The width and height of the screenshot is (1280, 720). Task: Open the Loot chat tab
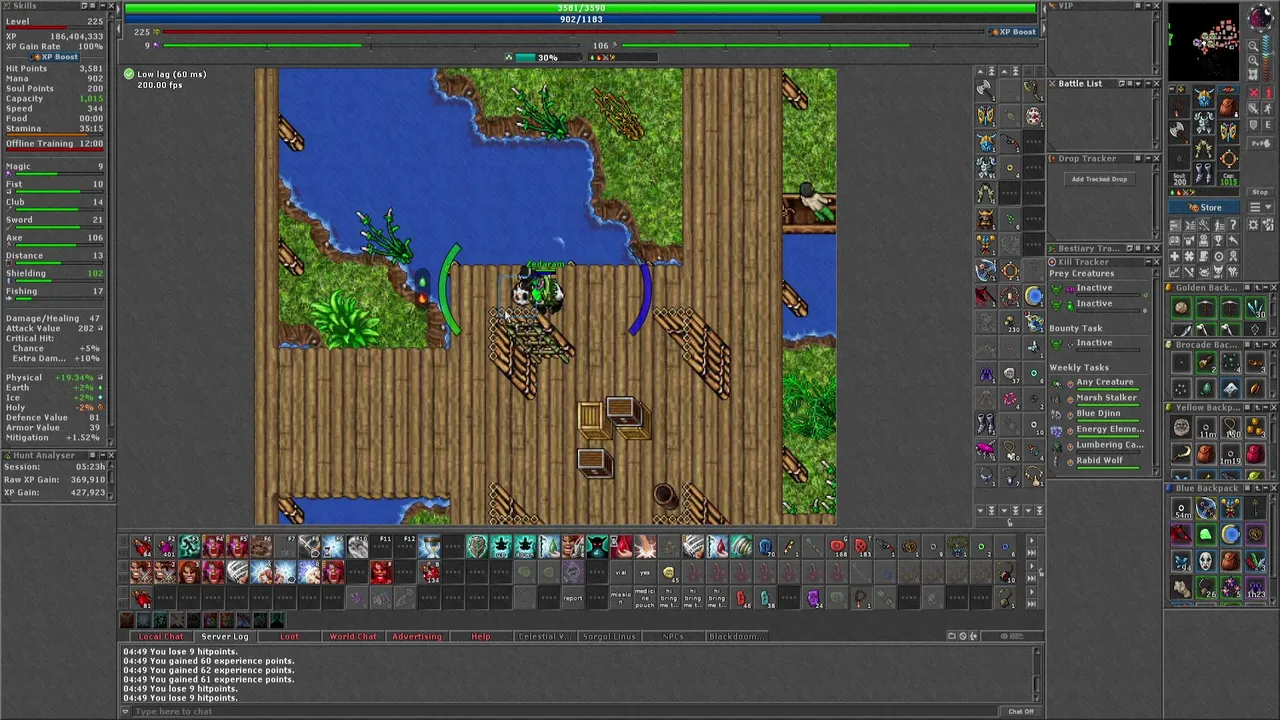click(289, 636)
